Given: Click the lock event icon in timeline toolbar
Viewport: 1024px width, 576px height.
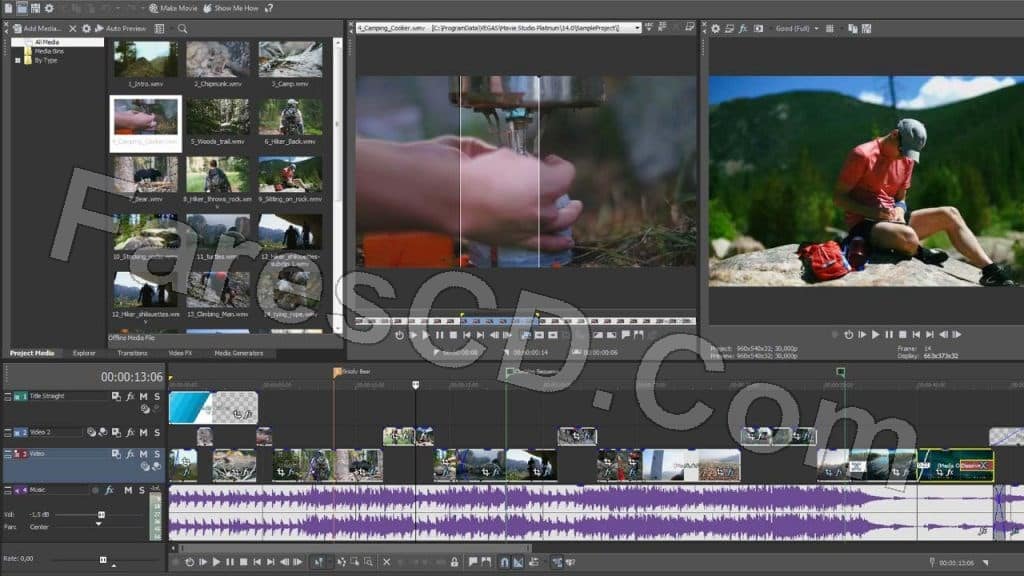Looking at the screenshot, I should click(455, 562).
